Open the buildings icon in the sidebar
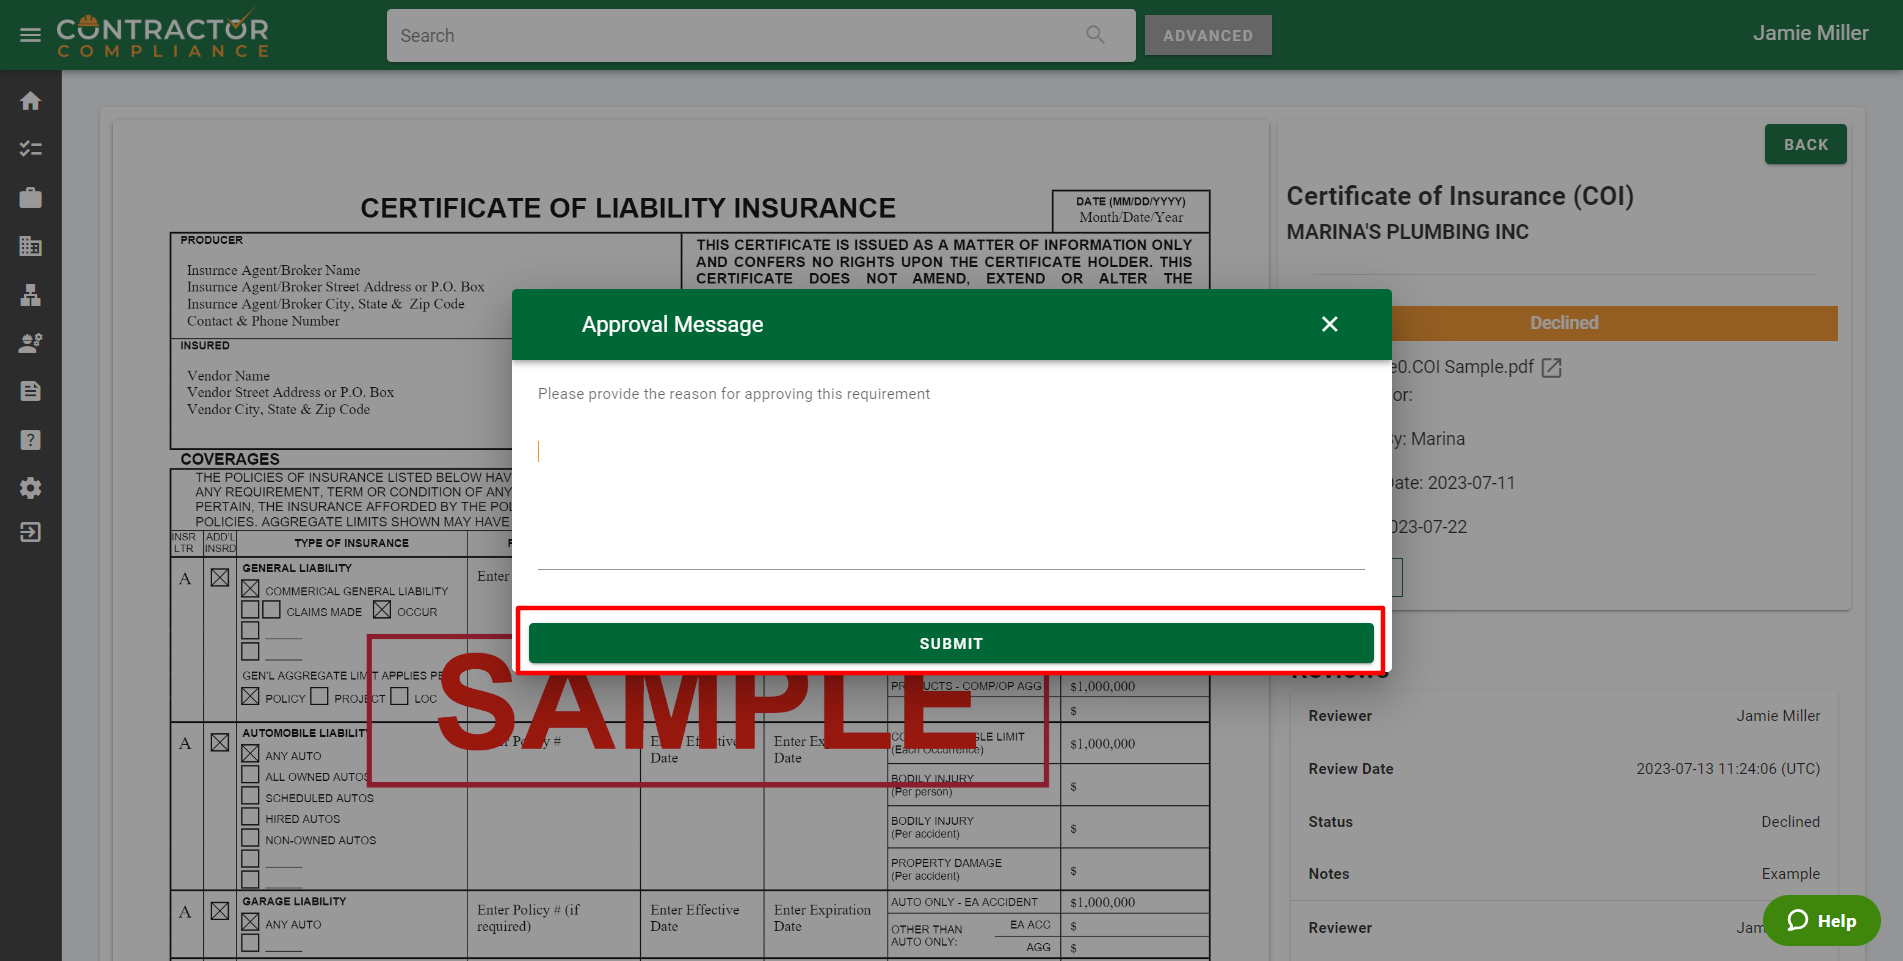Screen dimensions: 1903x961 point(30,246)
